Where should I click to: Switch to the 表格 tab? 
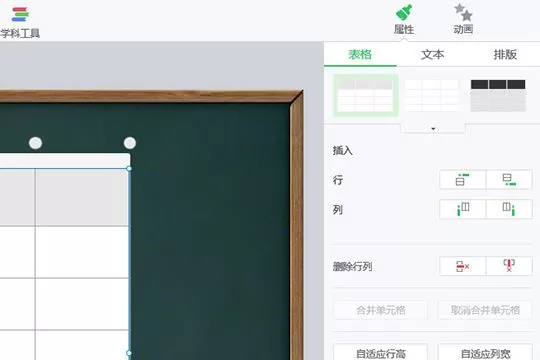(x=360, y=54)
